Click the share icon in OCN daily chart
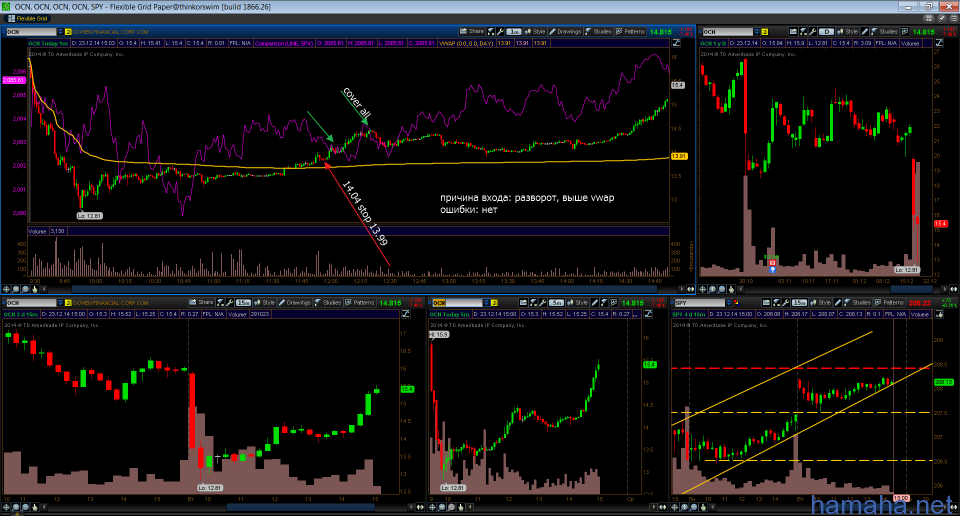The image size is (960, 516). 793,31
